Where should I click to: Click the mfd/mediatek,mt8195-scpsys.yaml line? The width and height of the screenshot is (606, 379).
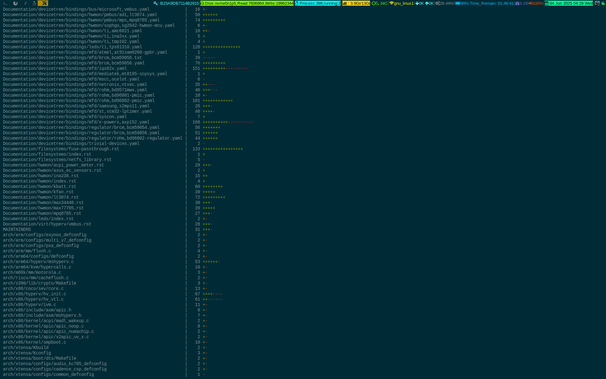pyautogui.click(x=85, y=74)
